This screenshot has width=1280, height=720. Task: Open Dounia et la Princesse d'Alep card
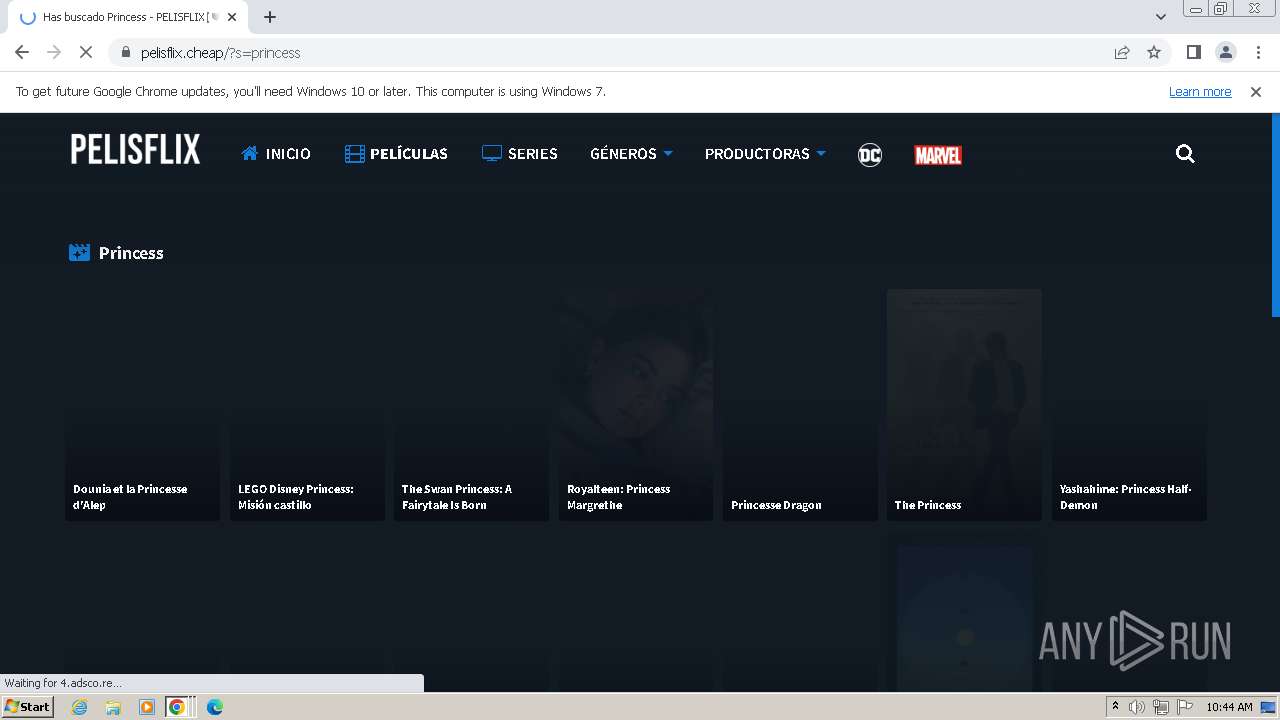(x=143, y=405)
